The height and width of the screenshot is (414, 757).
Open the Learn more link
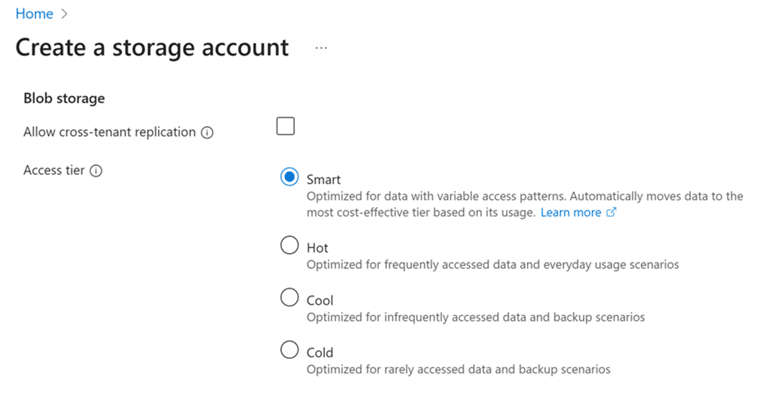[571, 213]
